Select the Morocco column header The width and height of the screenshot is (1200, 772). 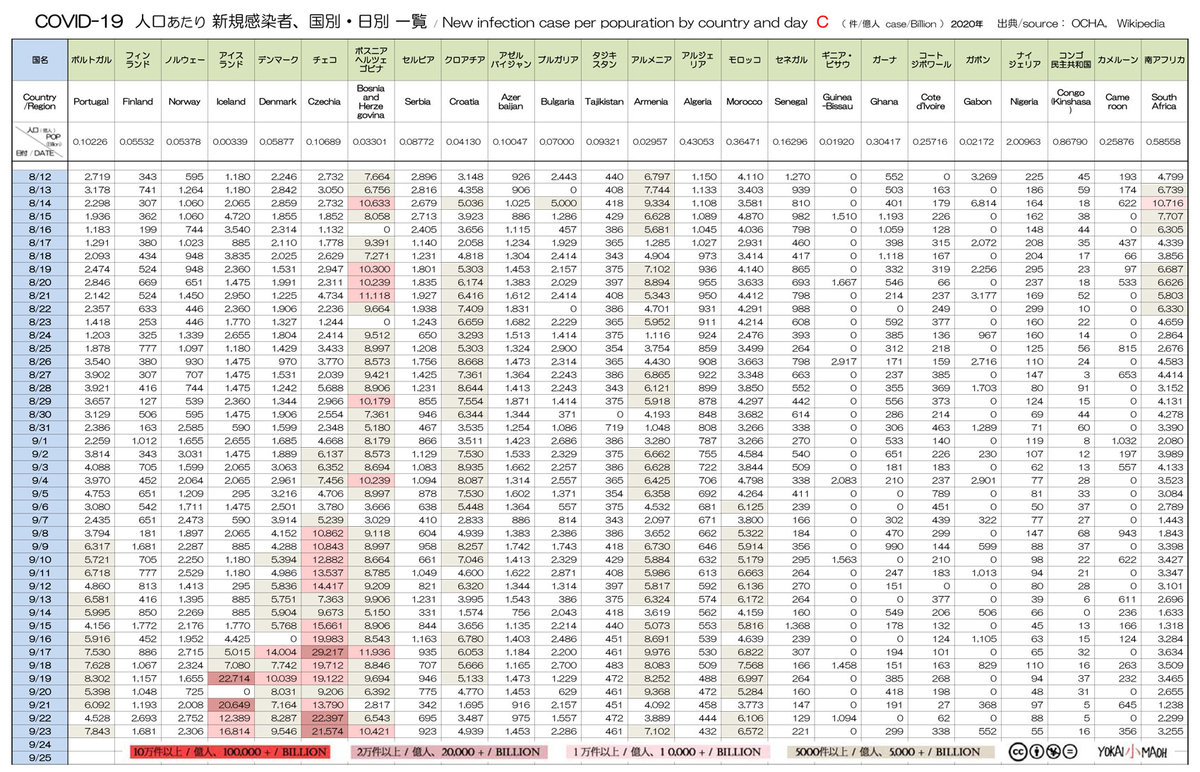coord(744,101)
